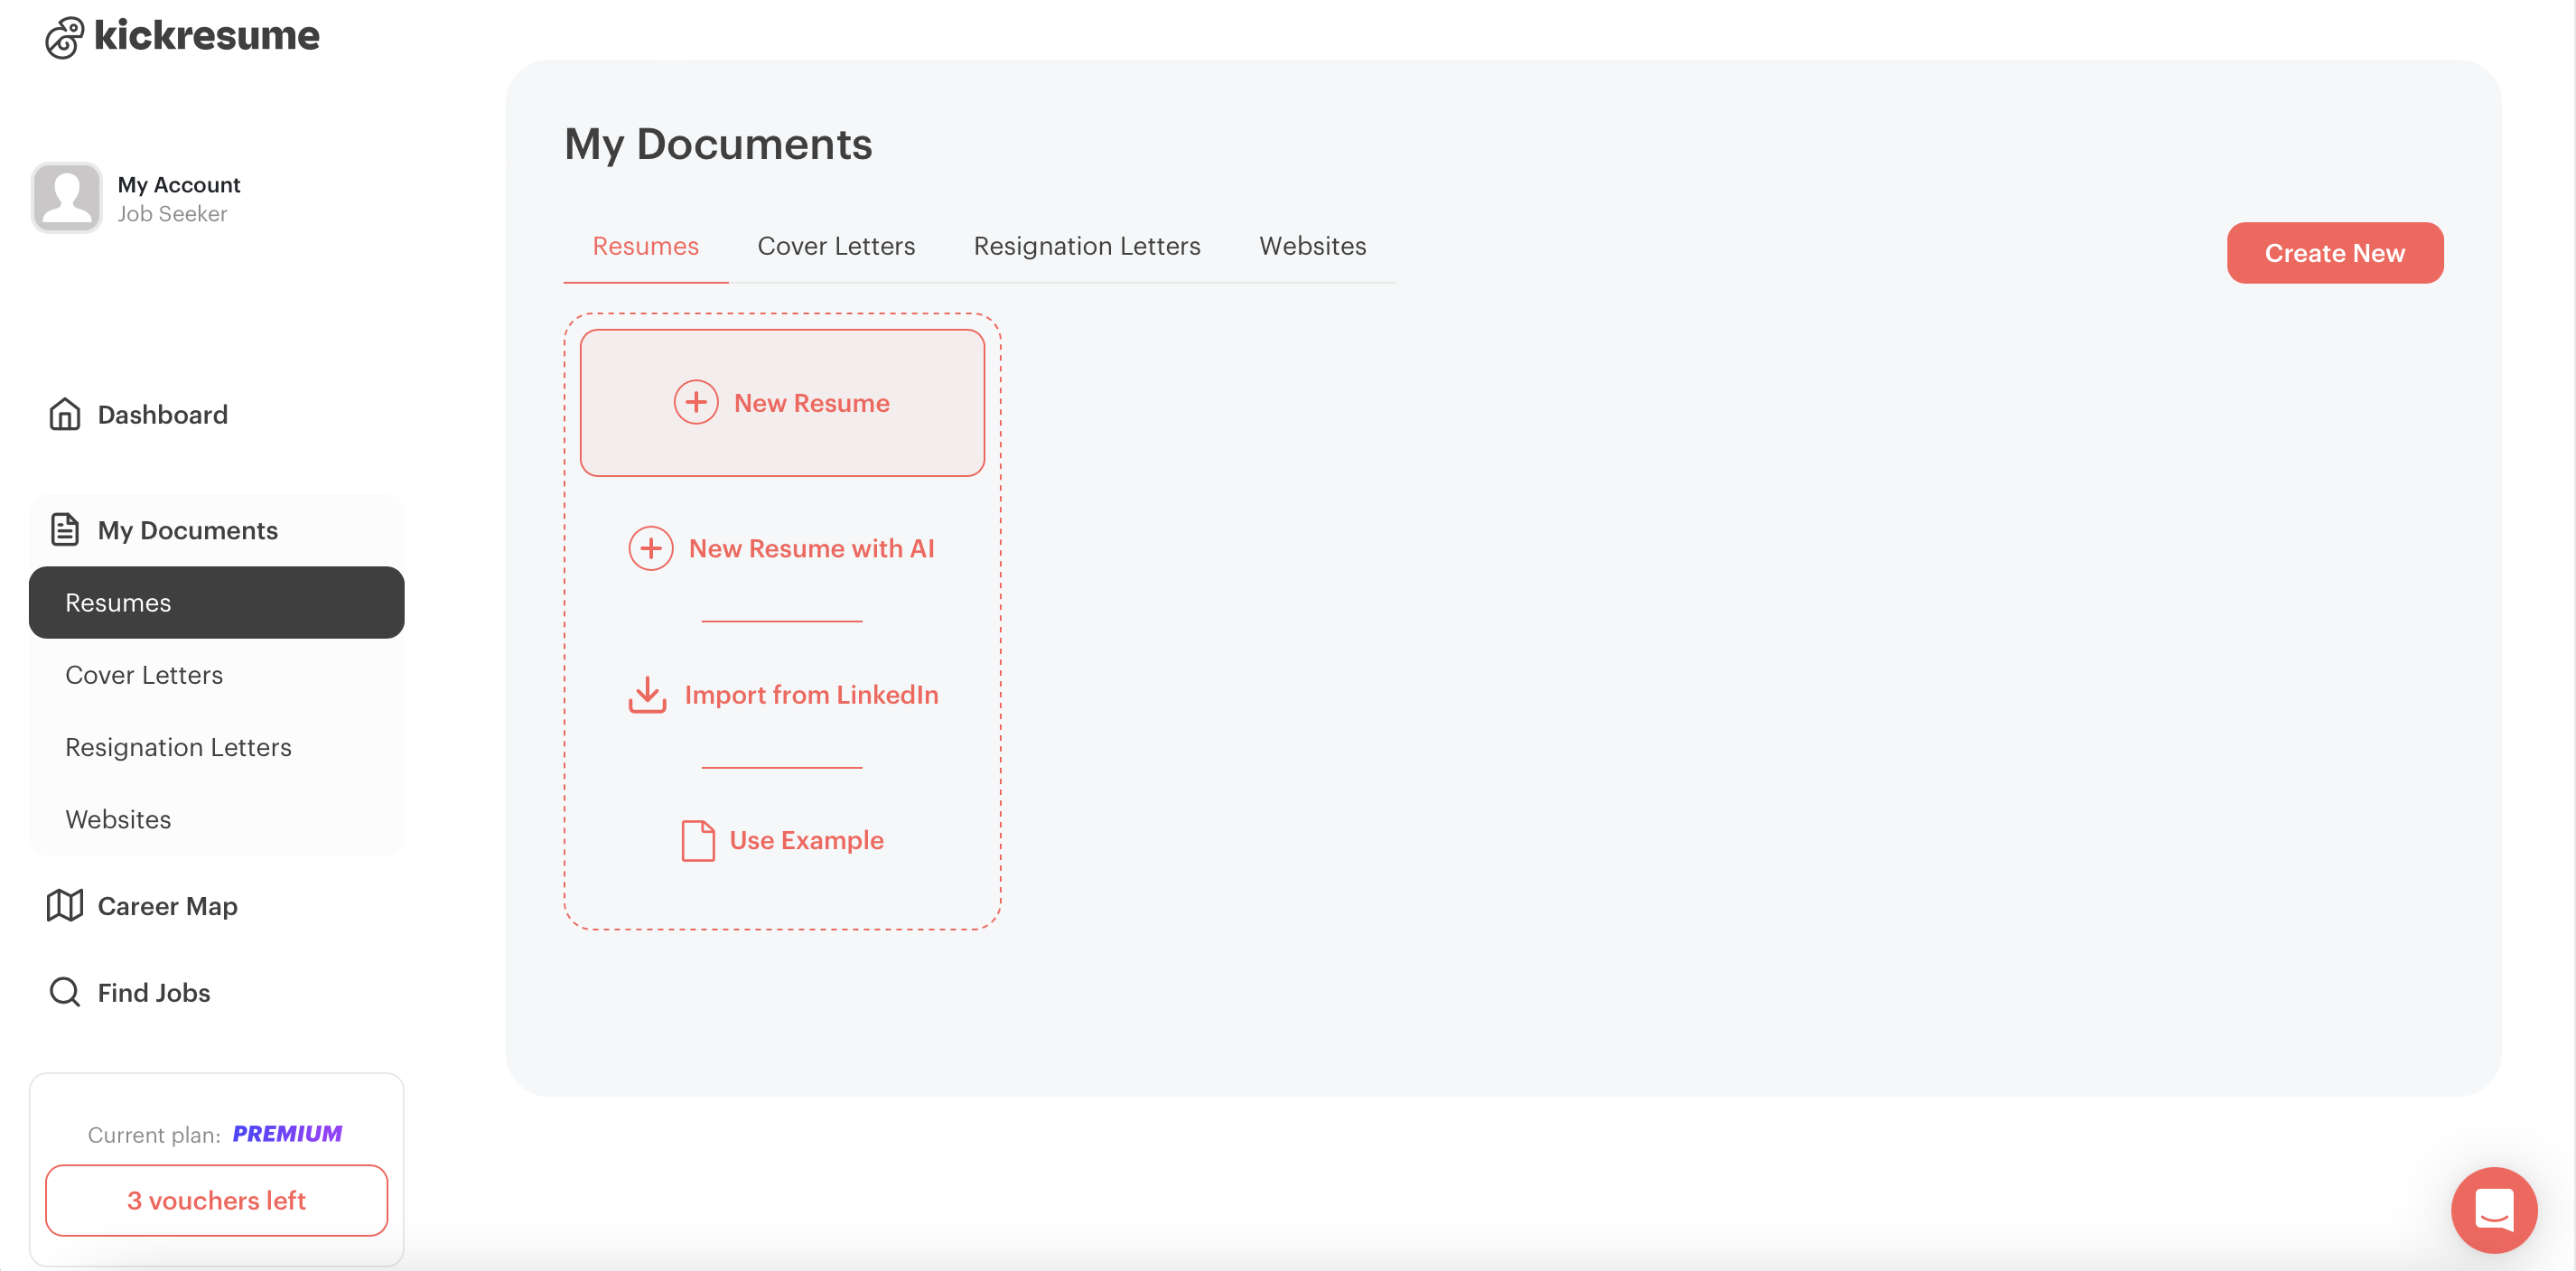
Task: Switch to the Cover Letters tab
Action: point(836,246)
